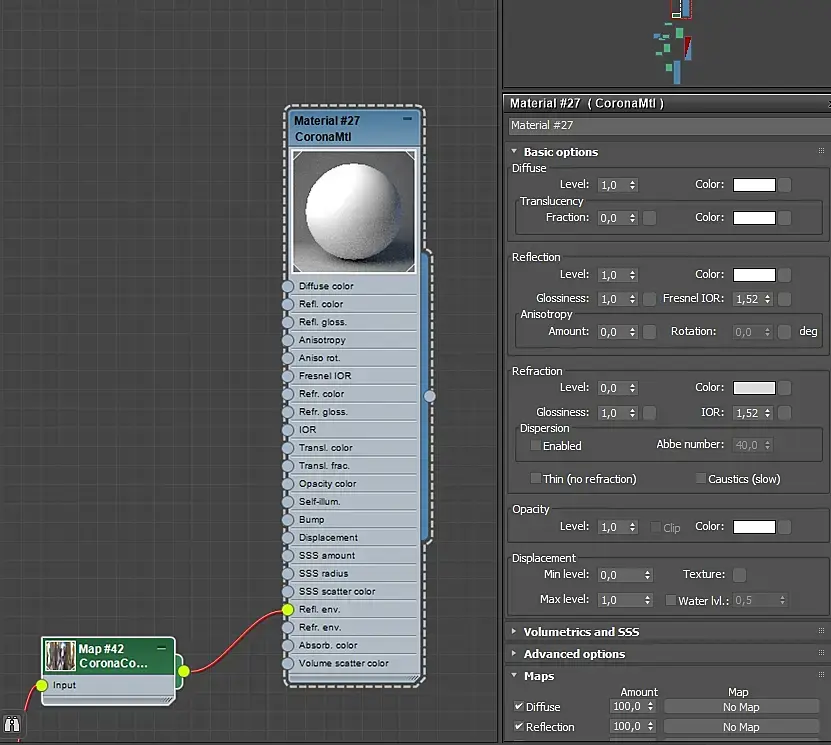Click the Refr. env. input socket
This screenshot has height=745, width=831.
[287, 628]
